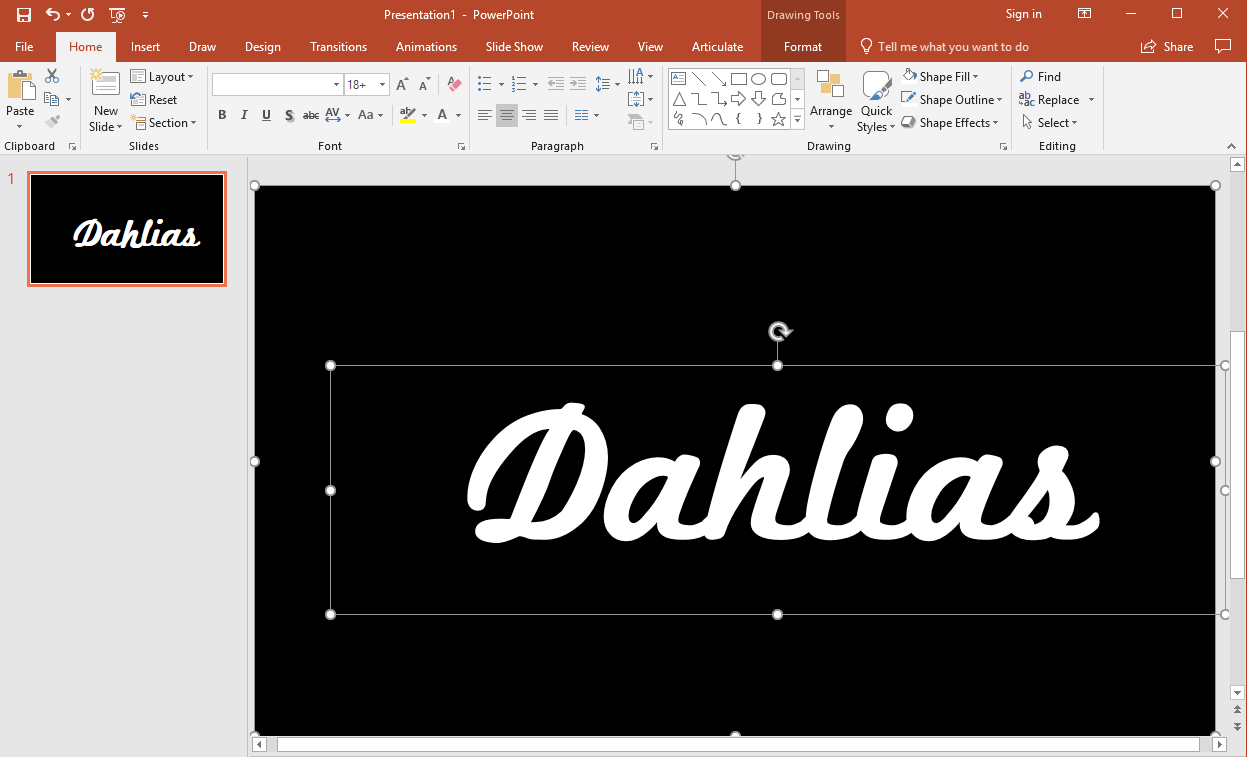Expand the Shape Effects menu
Screen dimensions: 1247x757
pos(949,122)
